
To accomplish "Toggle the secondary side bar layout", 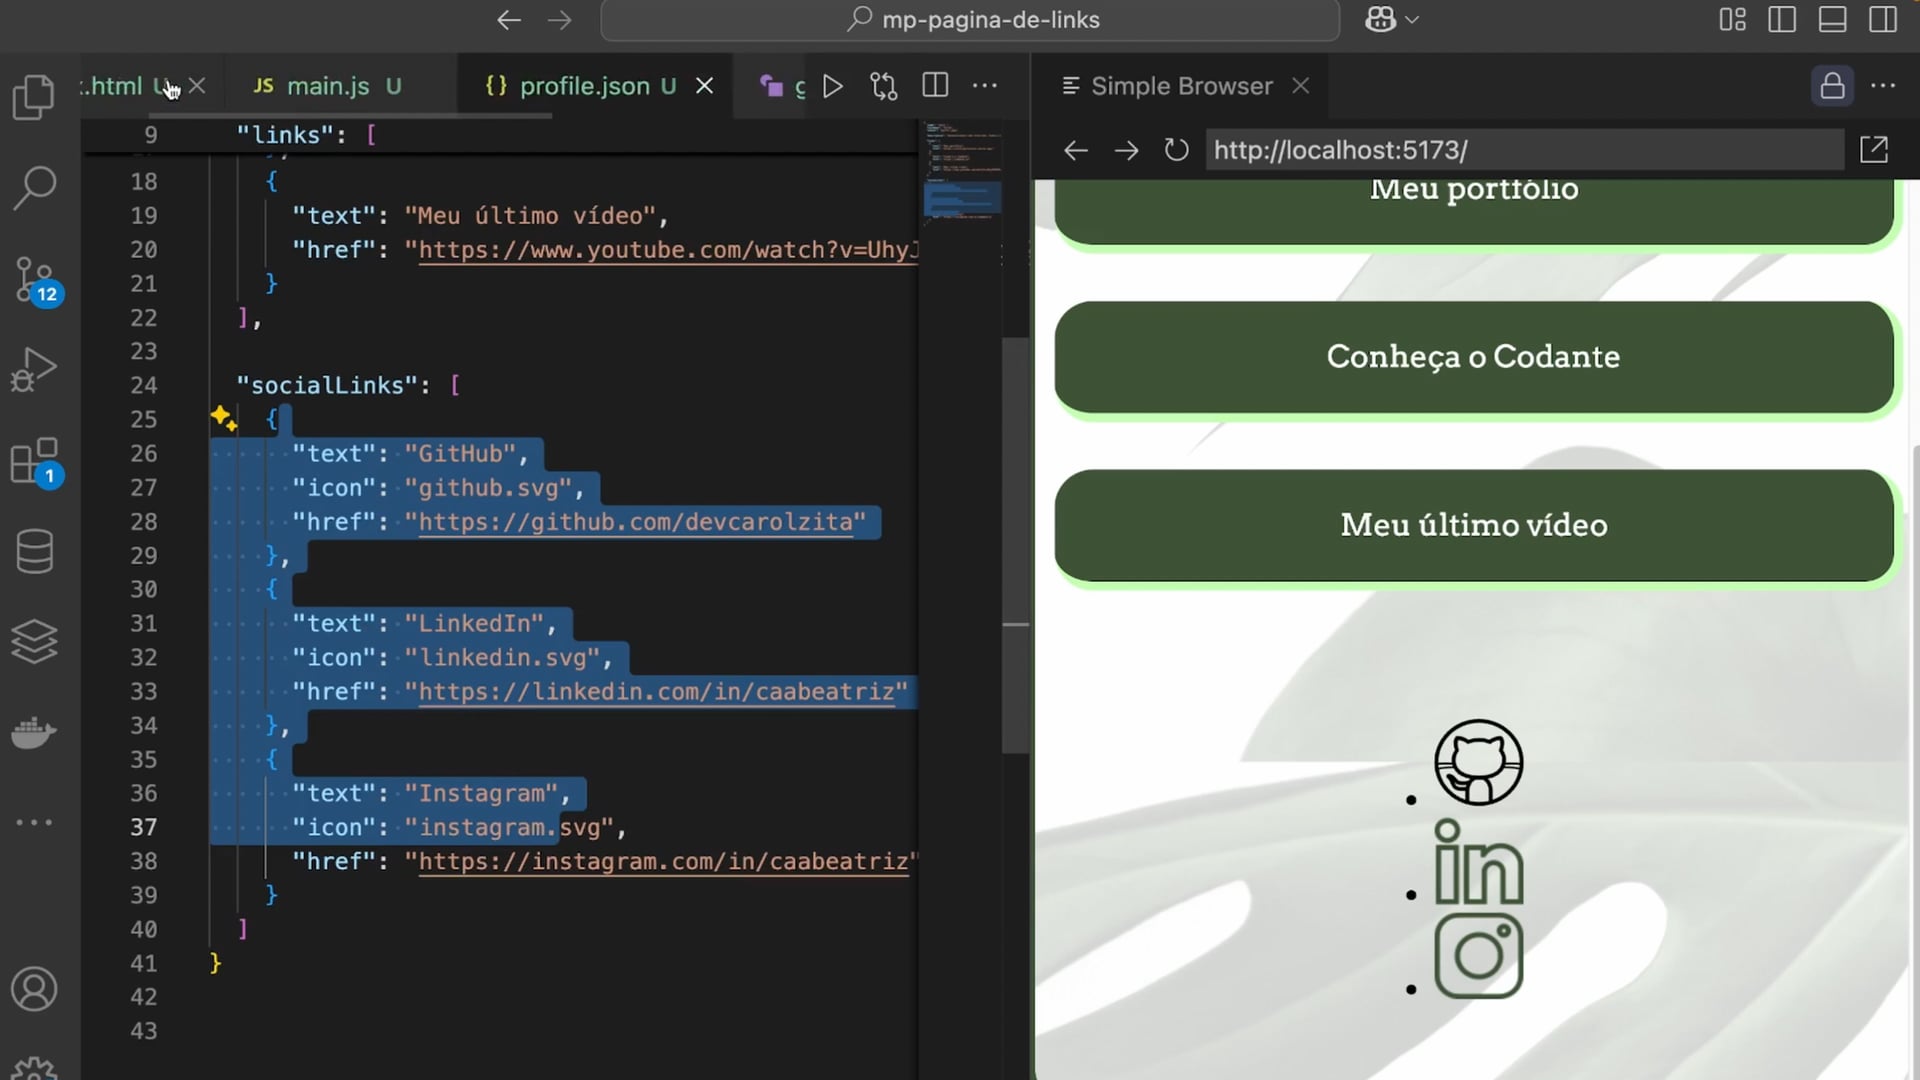I will click(1882, 20).
